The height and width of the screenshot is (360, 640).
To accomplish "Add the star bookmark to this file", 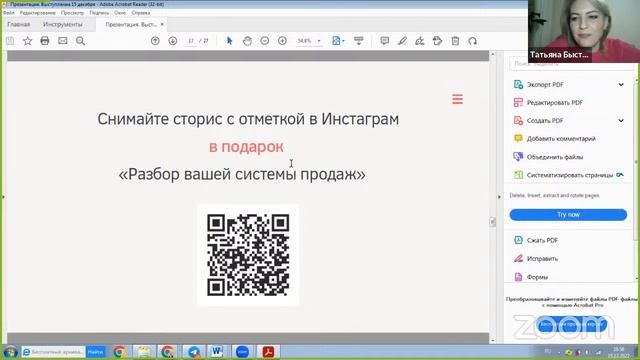I will pyautogui.click(x=27, y=41).
